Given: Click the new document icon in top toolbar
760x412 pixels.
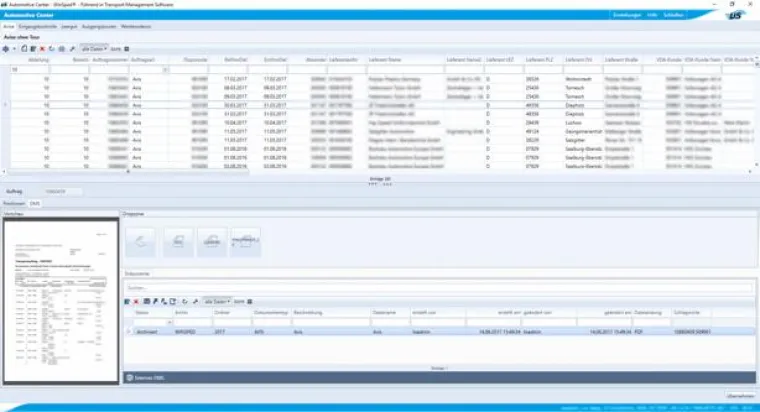Looking at the screenshot, I should 23,48.
